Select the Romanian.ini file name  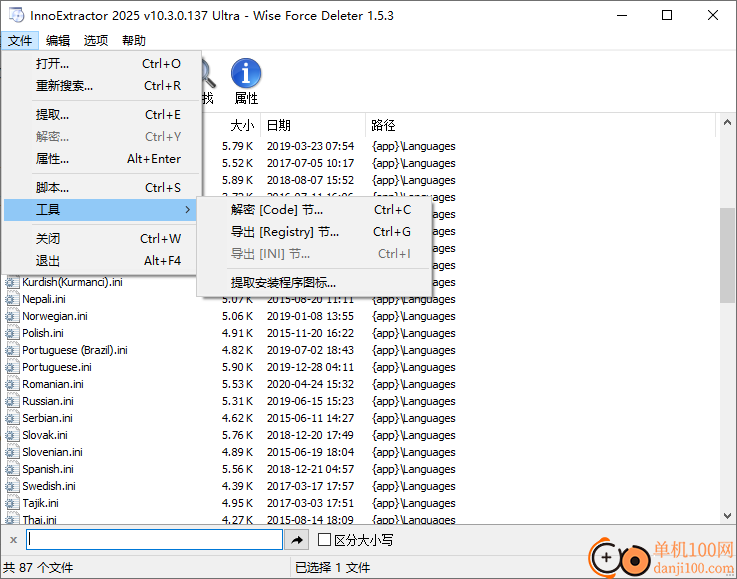point(53,384)
